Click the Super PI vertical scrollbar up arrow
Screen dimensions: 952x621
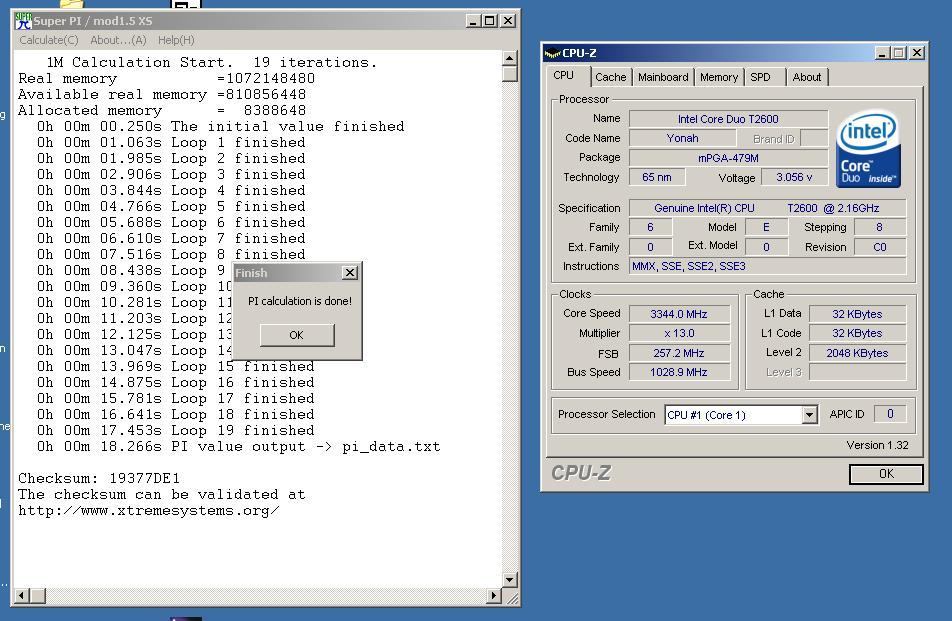(510, 58)
